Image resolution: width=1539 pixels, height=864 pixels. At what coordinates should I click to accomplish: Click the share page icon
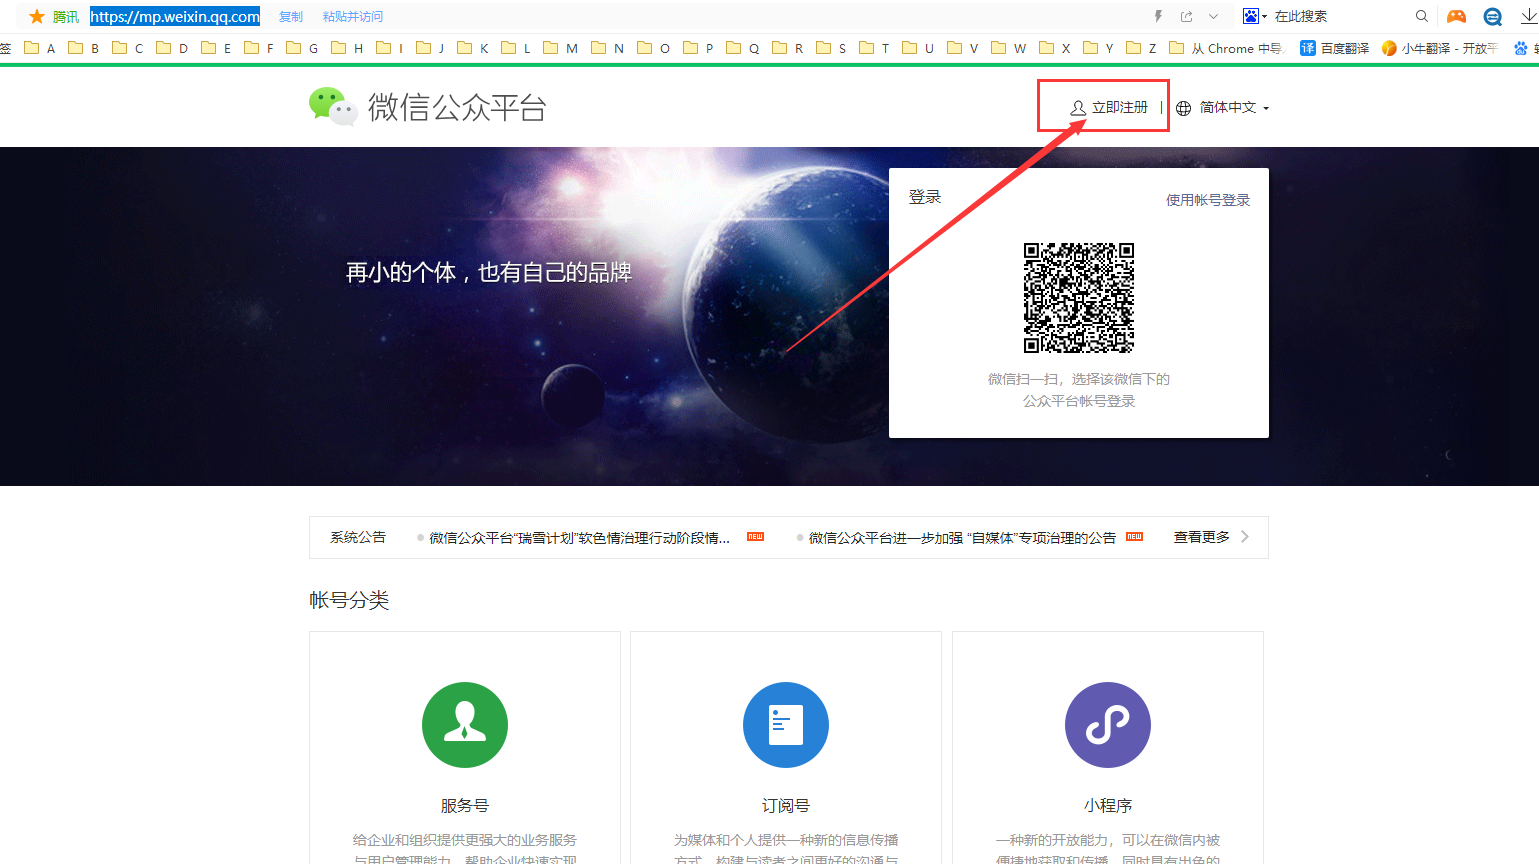click(1187, 16)
